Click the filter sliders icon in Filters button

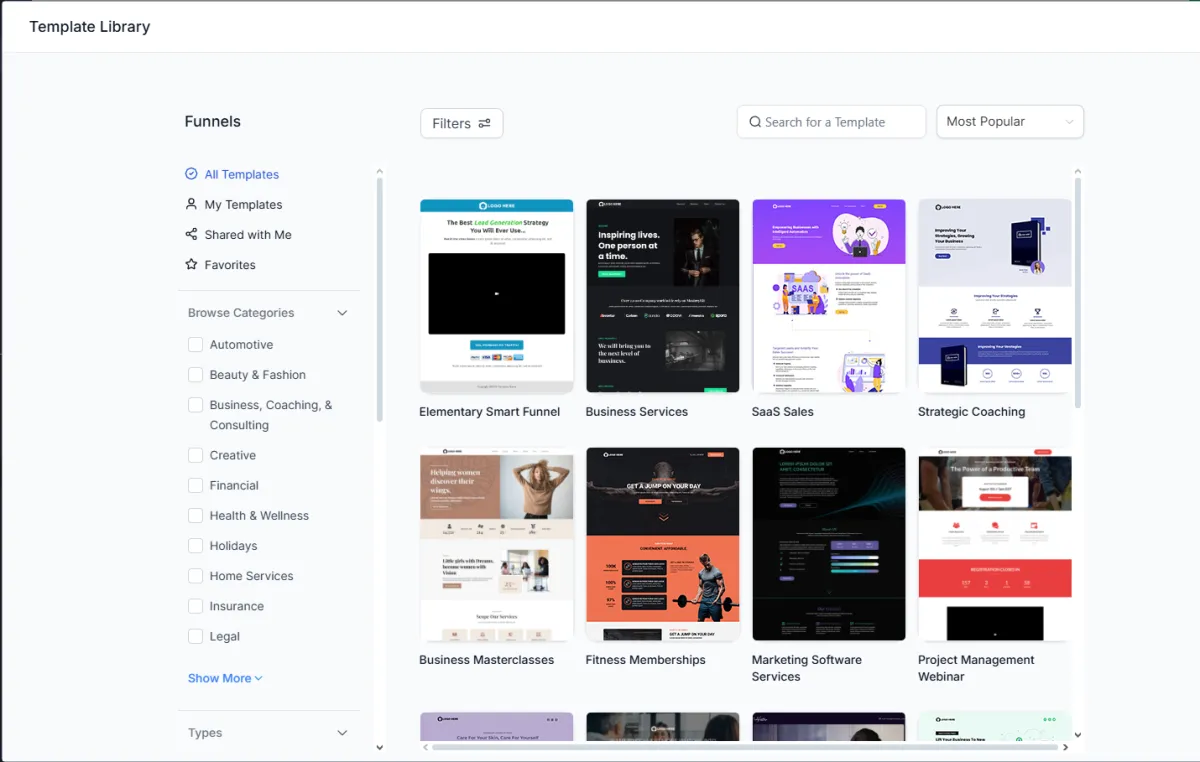pos(484,123)
